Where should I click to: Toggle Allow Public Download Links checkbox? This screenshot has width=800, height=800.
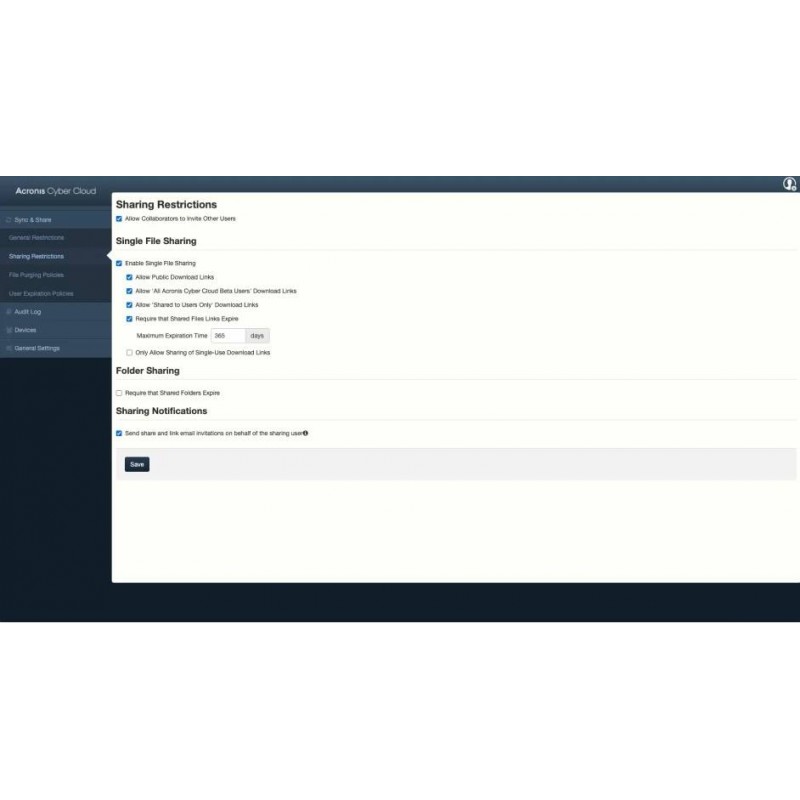point(129,277)
